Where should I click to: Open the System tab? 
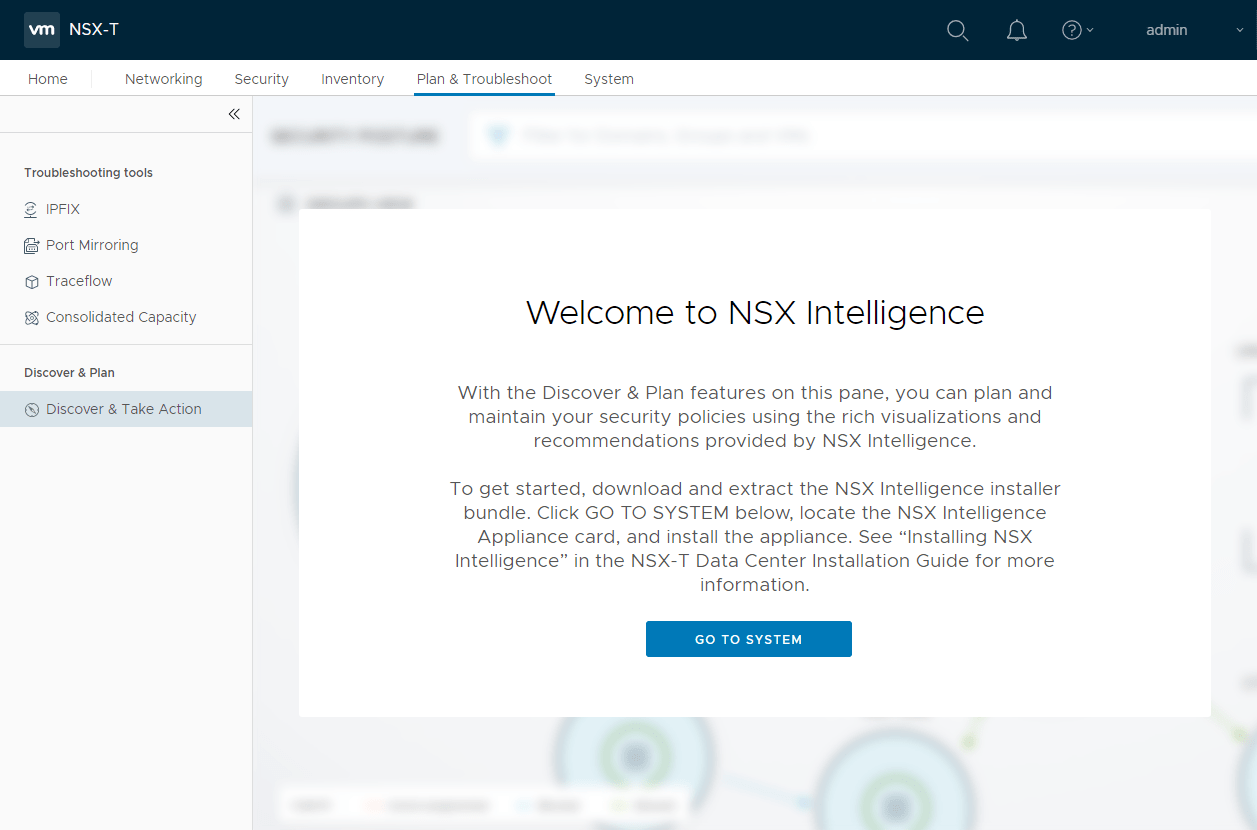pos(609,79)
